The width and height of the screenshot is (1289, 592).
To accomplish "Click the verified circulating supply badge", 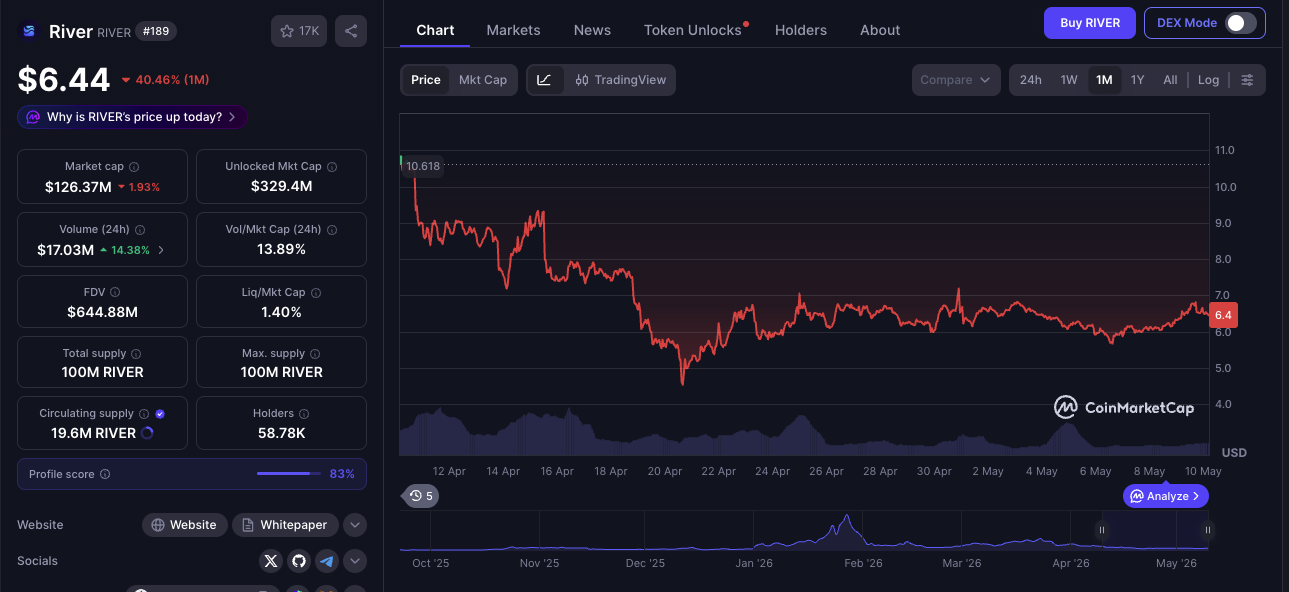I will (x=160, y=414).
